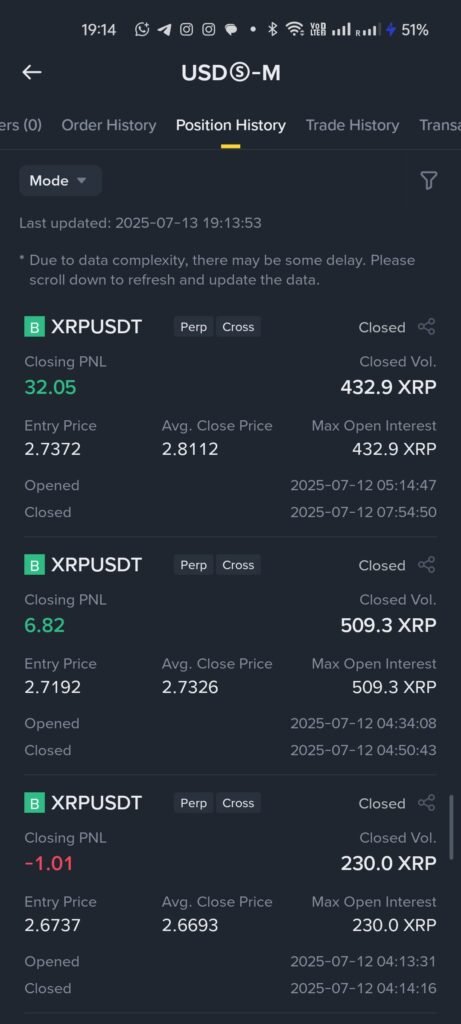Tap green B icon of second XRPUSDT
Image resolution: width=461 pixels, height=1024 pixels.
(x=35, y=565)
